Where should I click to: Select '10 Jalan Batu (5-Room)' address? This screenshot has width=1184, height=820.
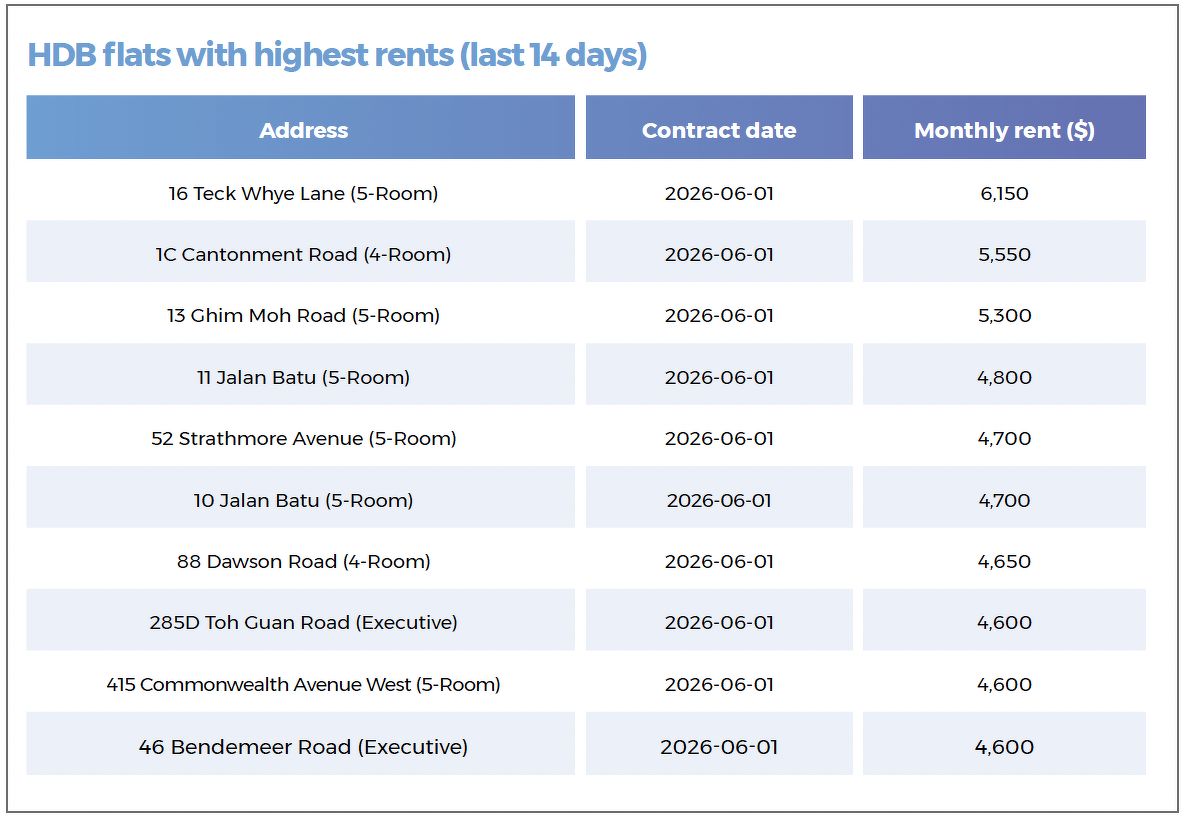pos(304,501)
